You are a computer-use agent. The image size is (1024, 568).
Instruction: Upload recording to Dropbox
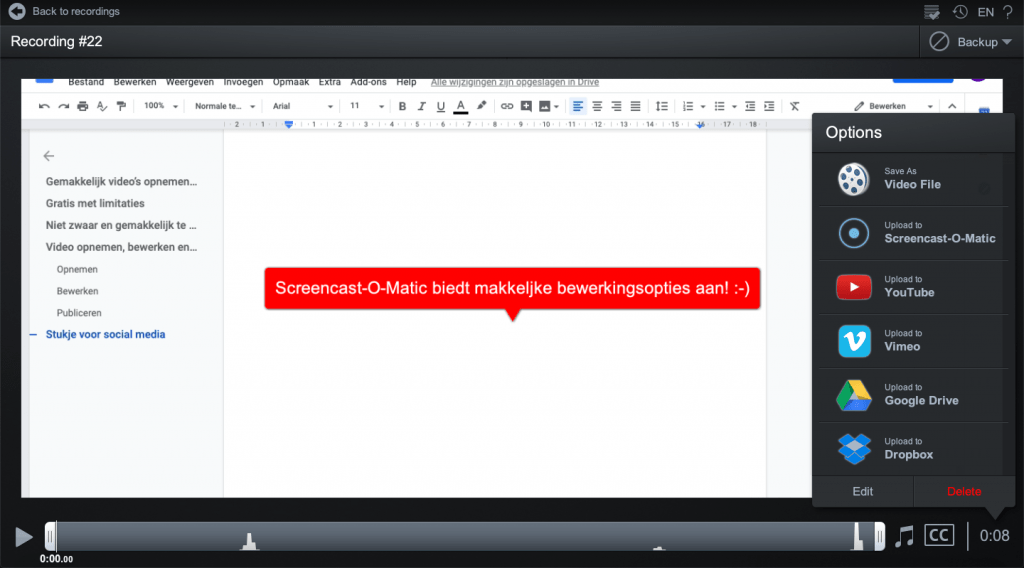tap(913, 449)
